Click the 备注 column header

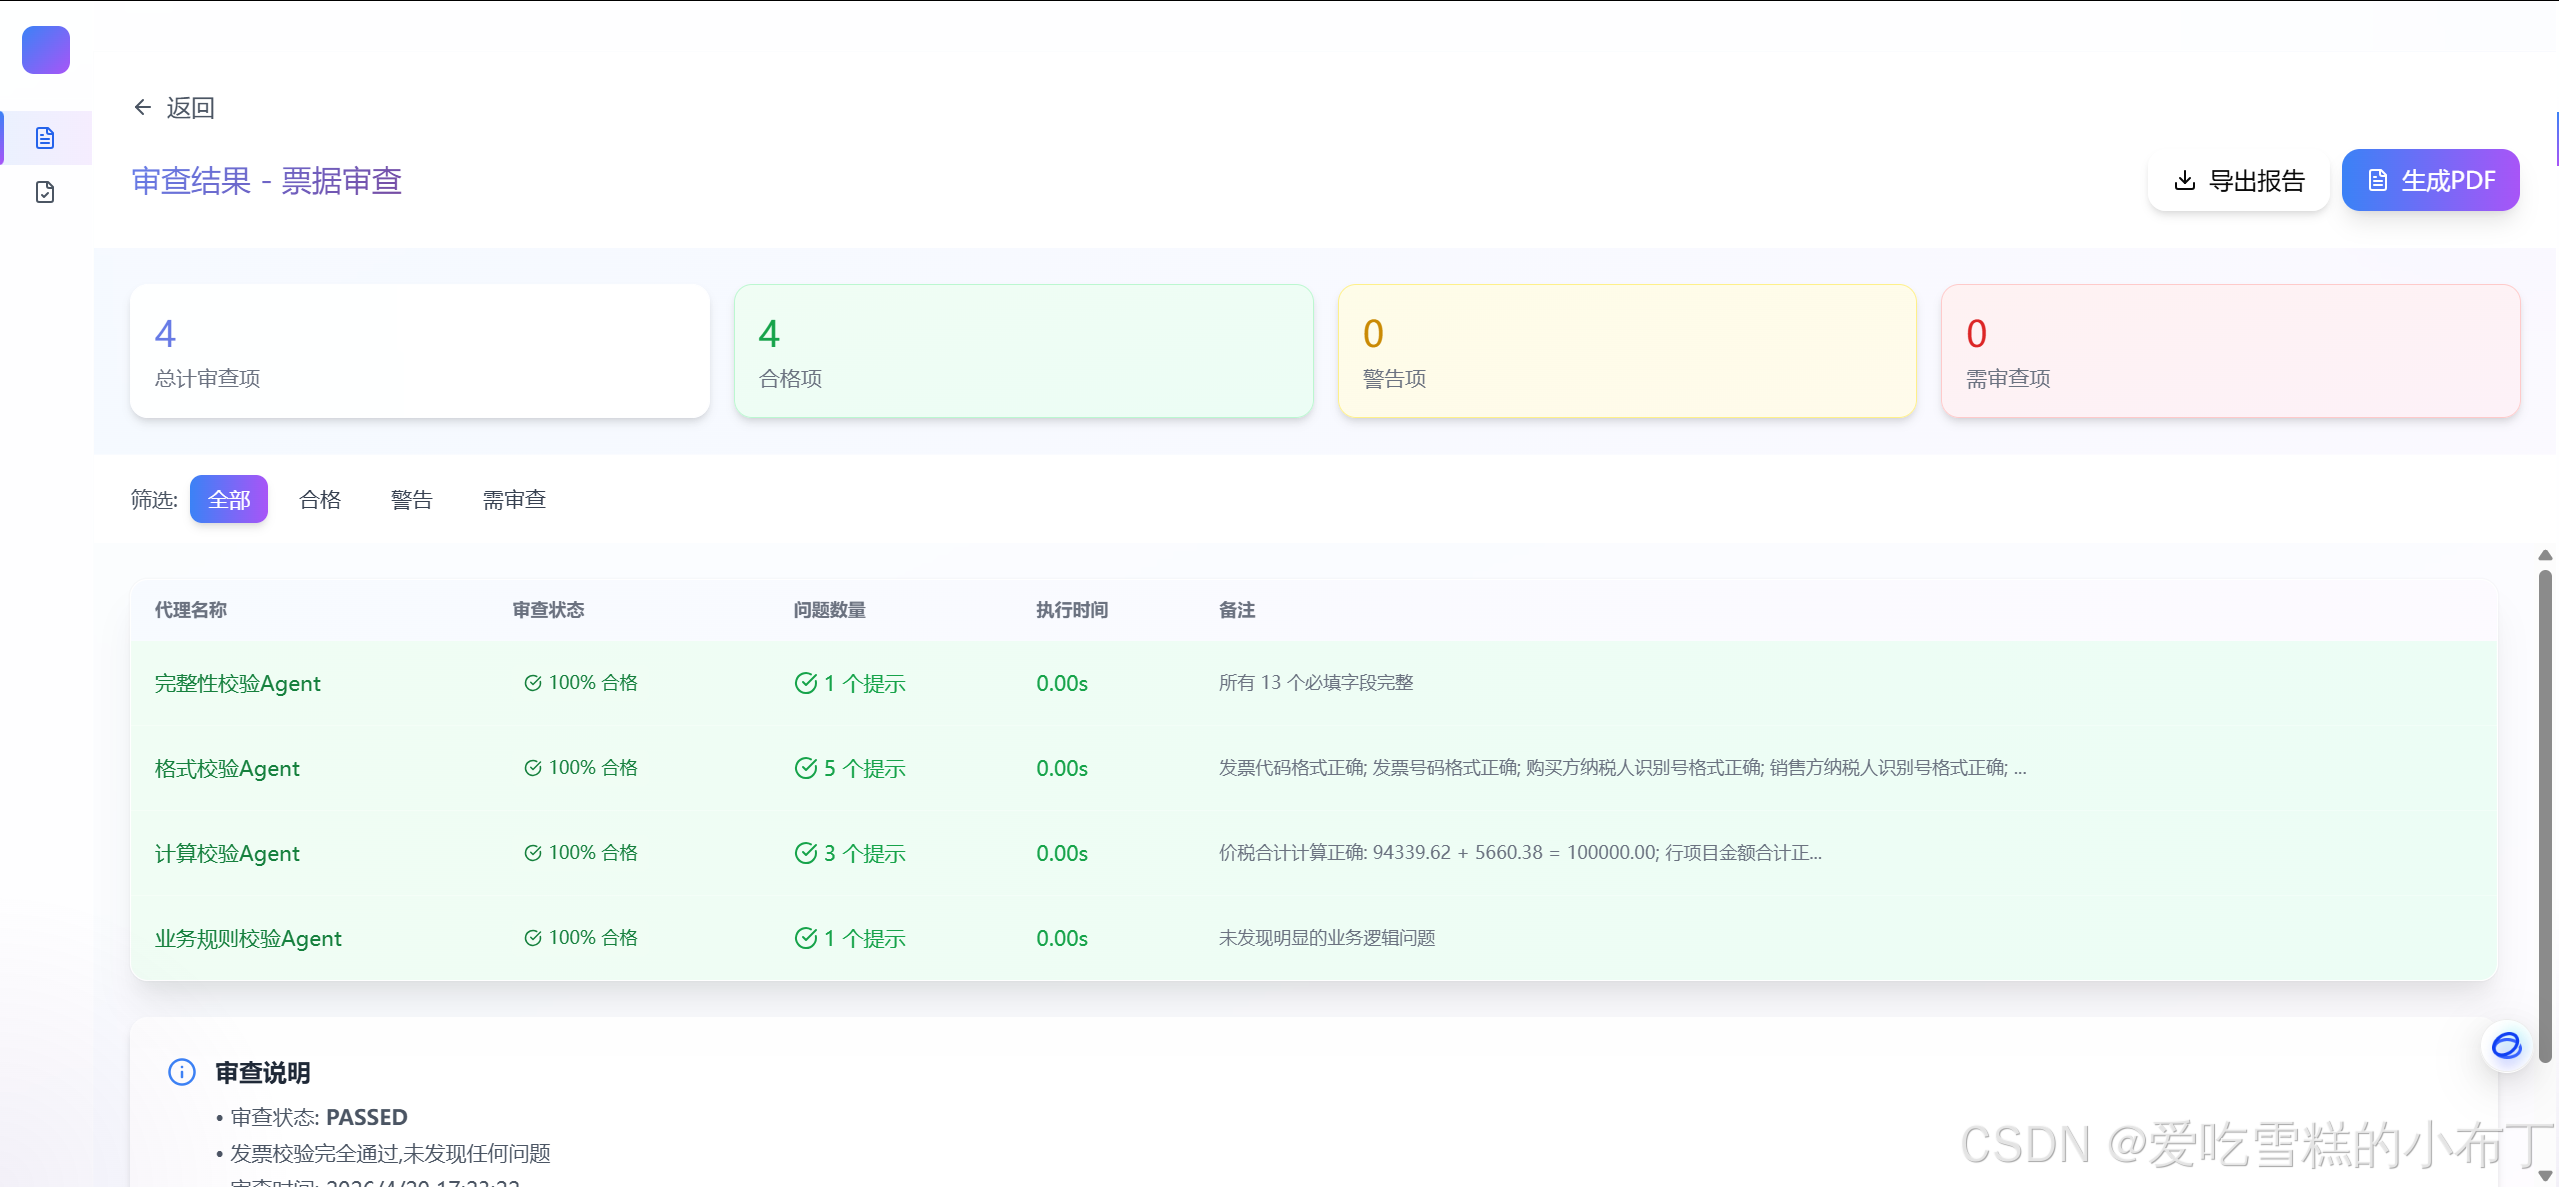pyautogui.click(x=1237, y=610)
